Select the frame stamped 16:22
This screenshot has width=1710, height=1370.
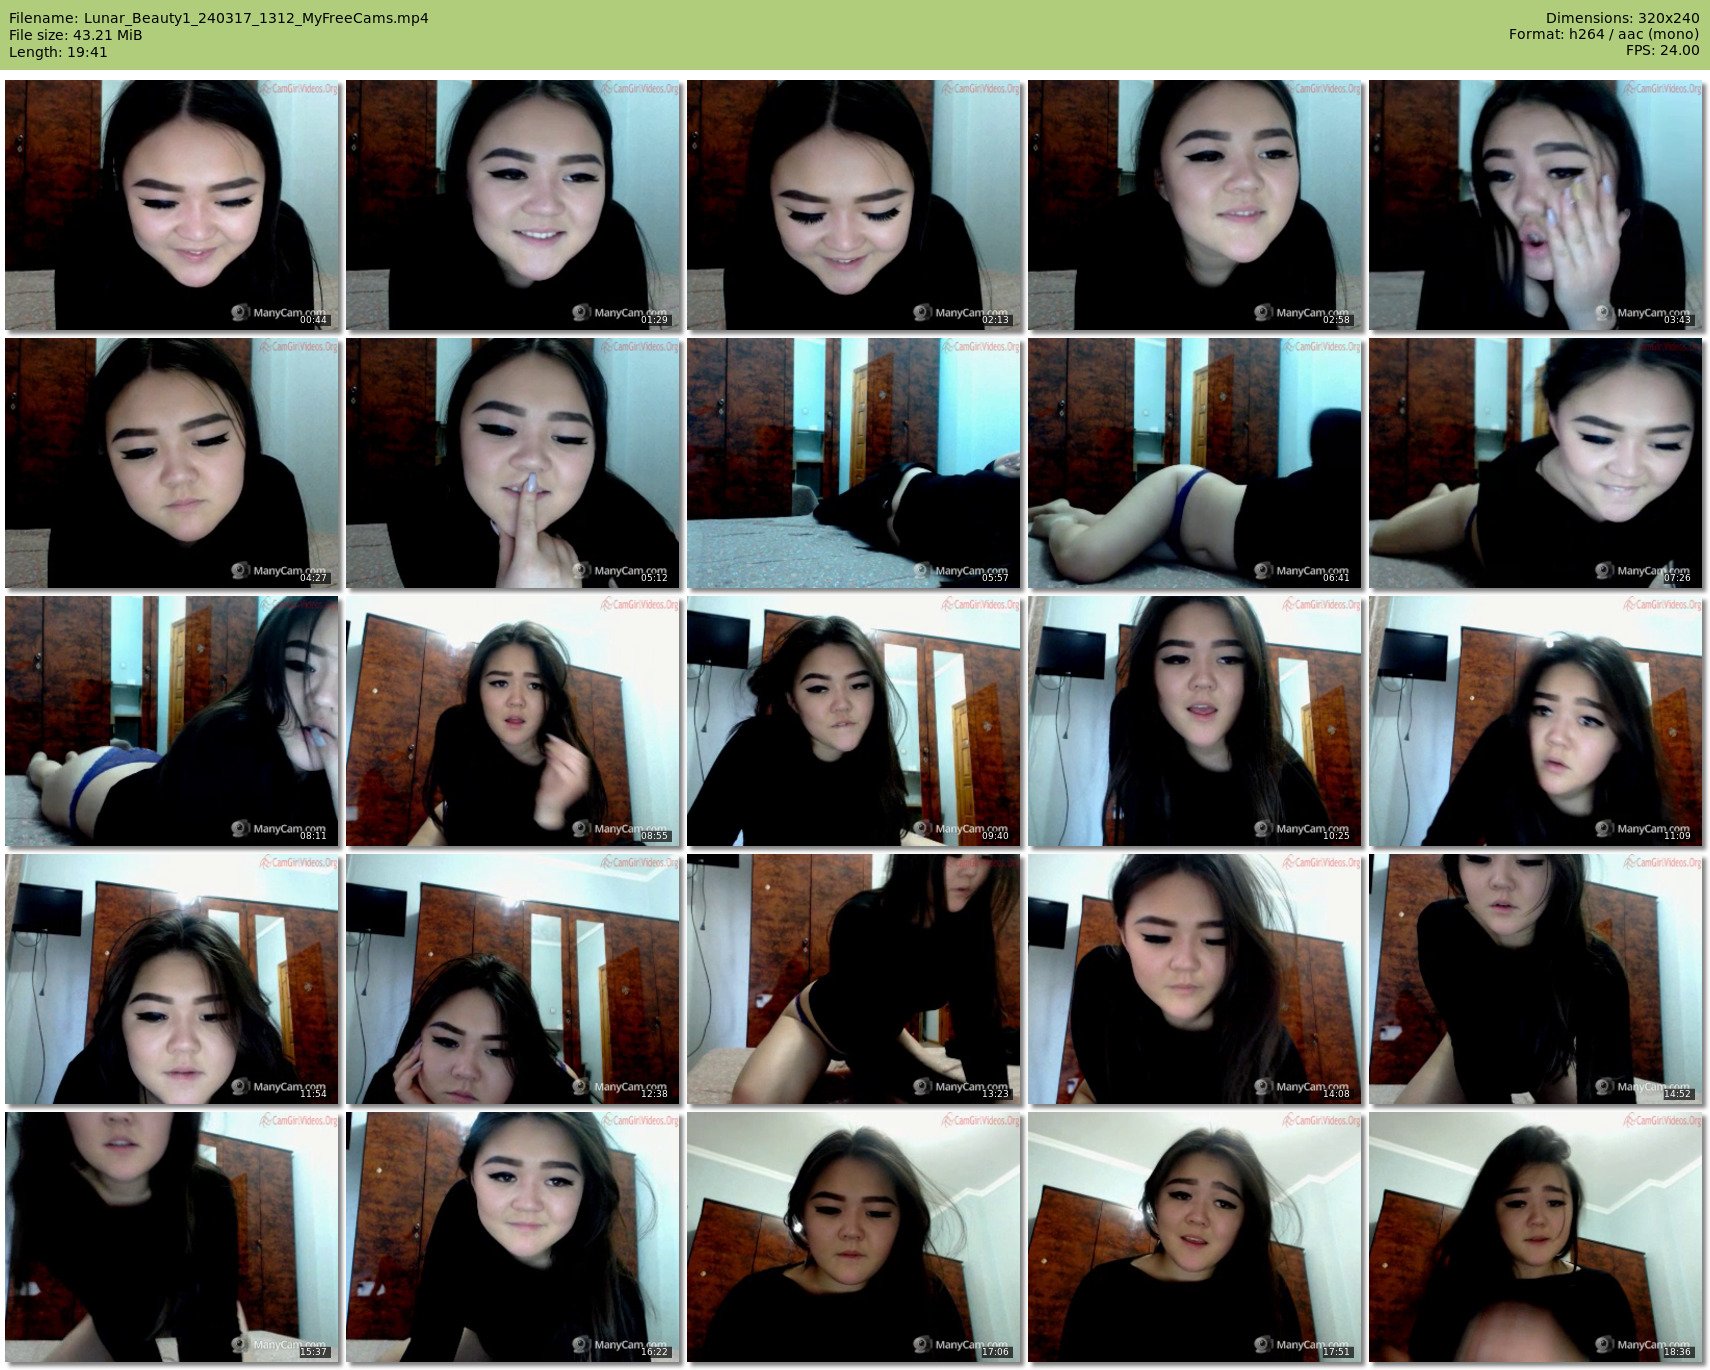point(513,1237)
